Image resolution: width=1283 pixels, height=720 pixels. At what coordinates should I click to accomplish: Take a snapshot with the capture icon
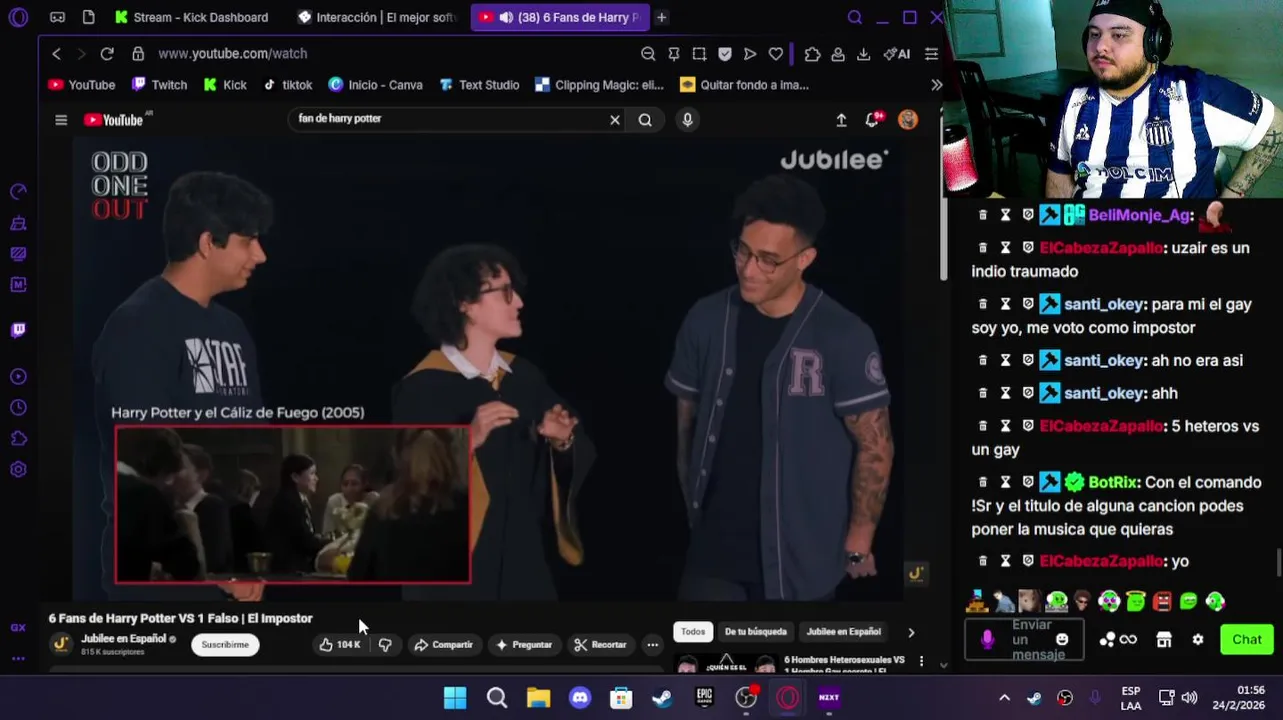[699, 54]
